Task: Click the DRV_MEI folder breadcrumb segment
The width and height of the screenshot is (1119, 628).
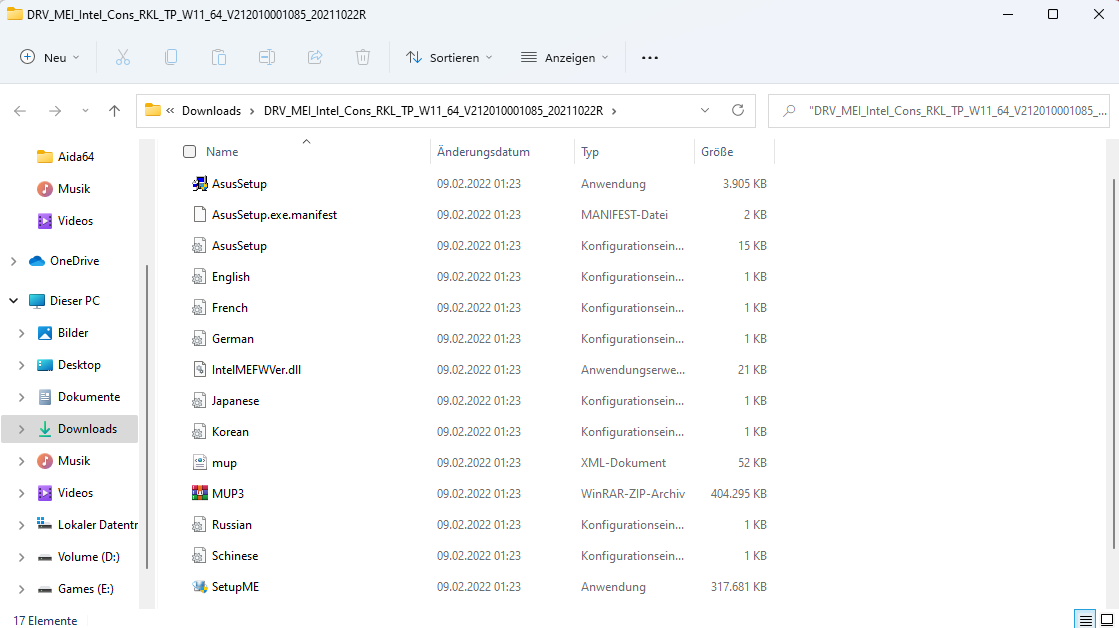Action: point(433,111)
